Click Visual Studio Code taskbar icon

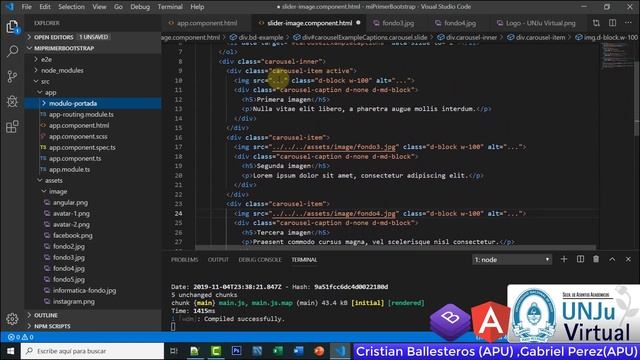pos(340,351)
